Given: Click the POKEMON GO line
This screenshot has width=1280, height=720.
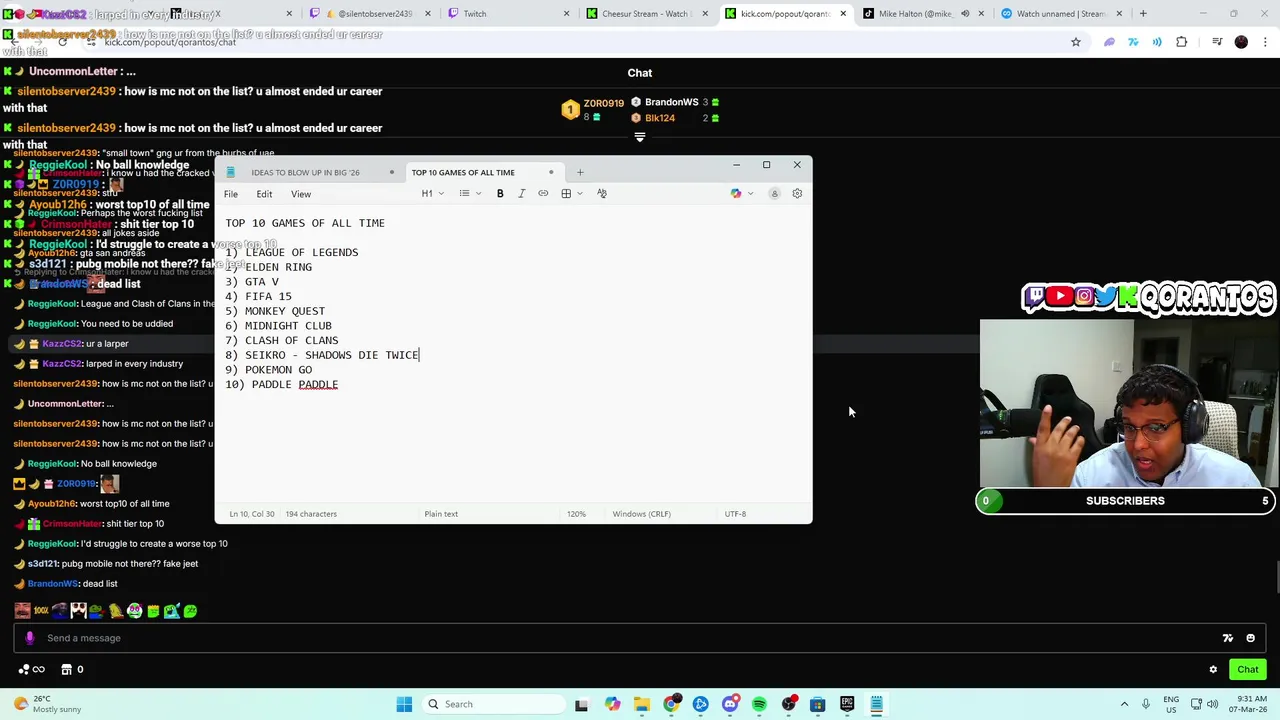Looking at the screenshot, I should (269, 370).
